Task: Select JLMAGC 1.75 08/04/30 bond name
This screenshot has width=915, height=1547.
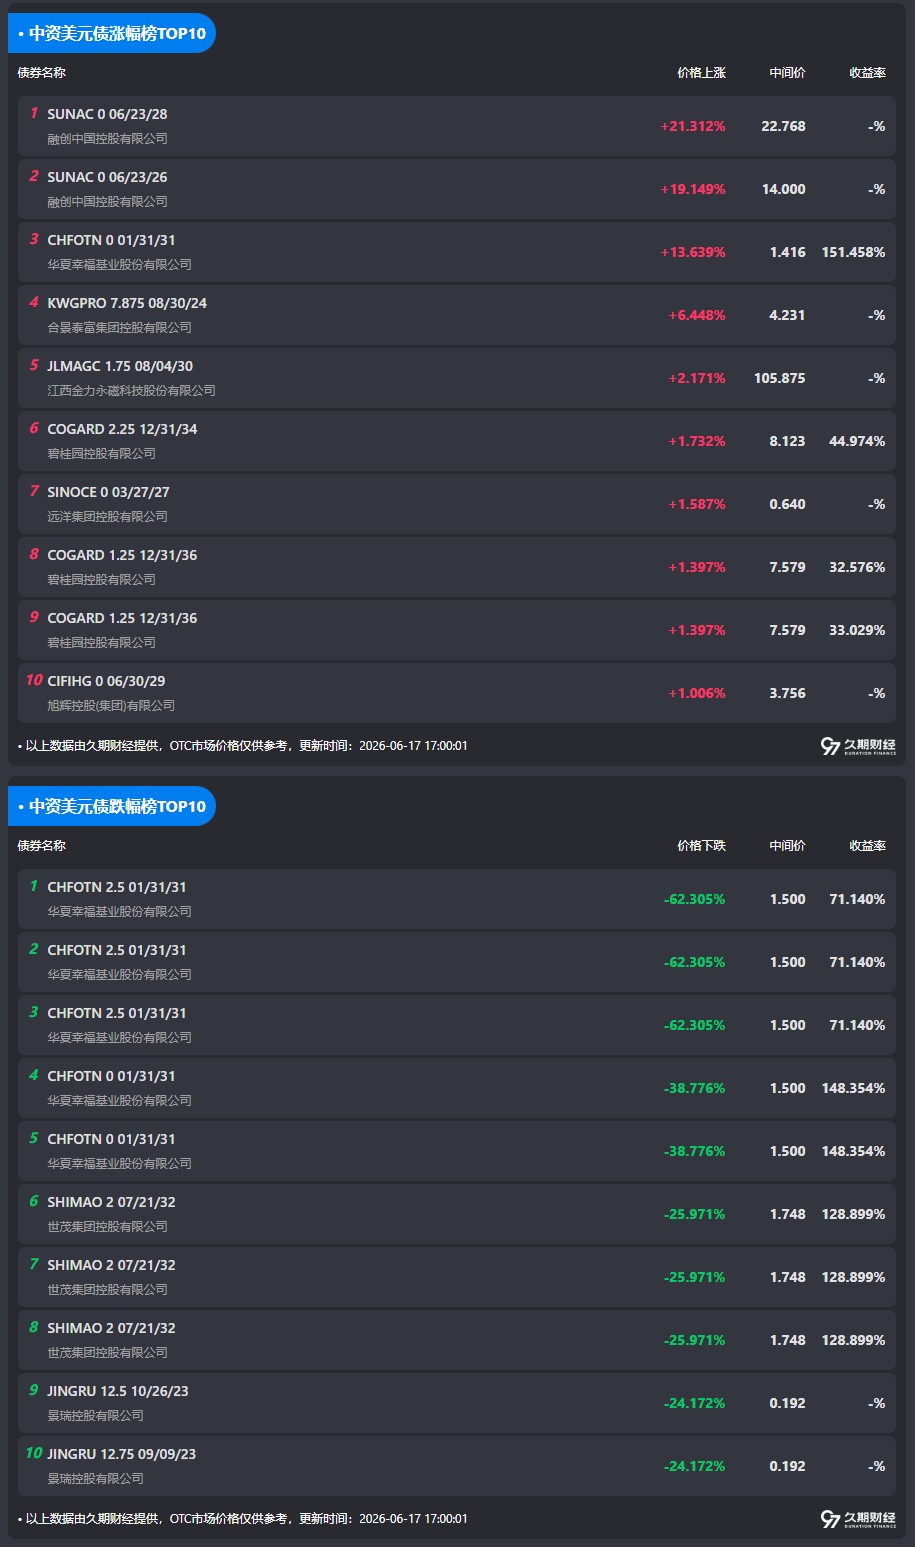Action: tap(120, 366)
